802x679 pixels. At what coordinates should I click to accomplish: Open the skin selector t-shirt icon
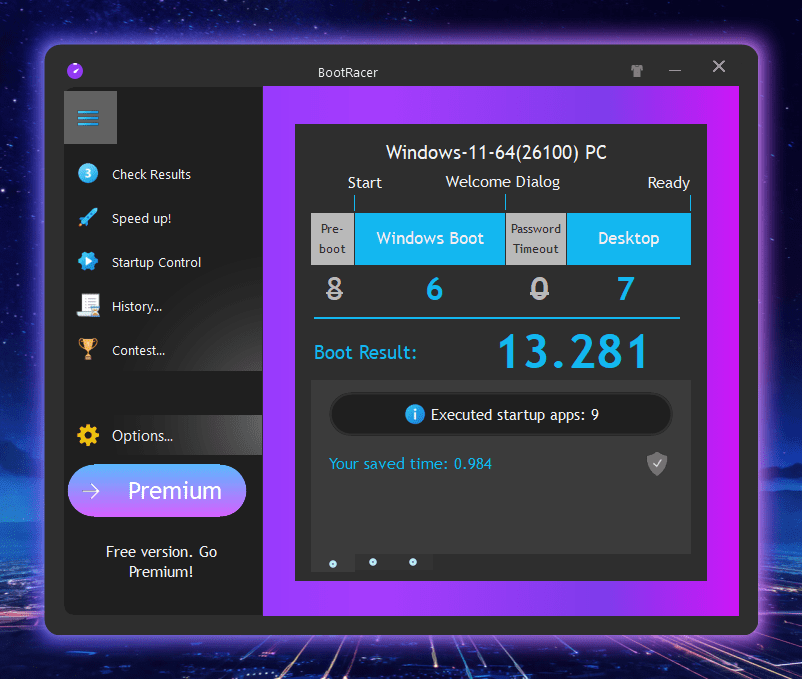pyautogui.click(x=637, y=71)
